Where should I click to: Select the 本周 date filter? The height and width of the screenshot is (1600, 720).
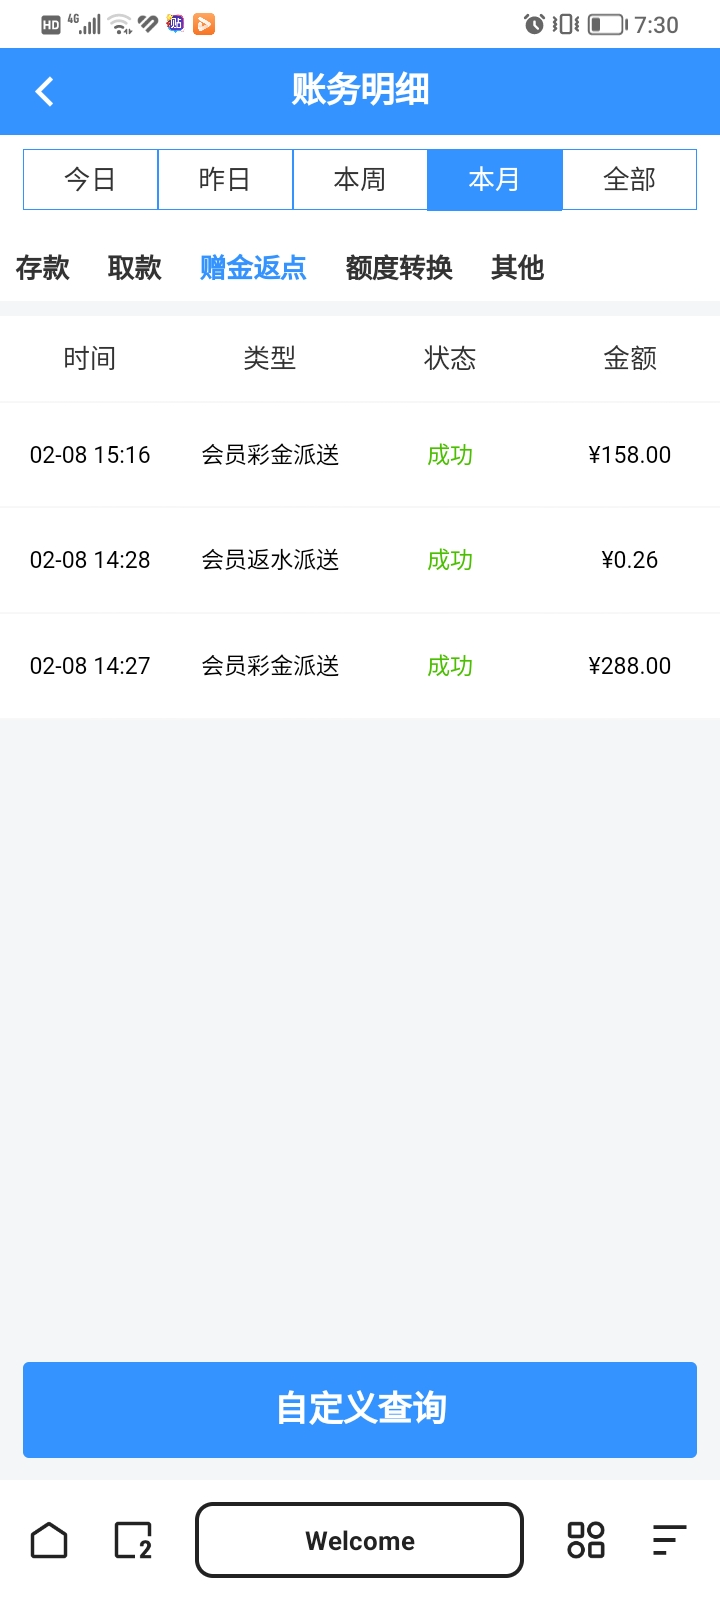point(360,180)
